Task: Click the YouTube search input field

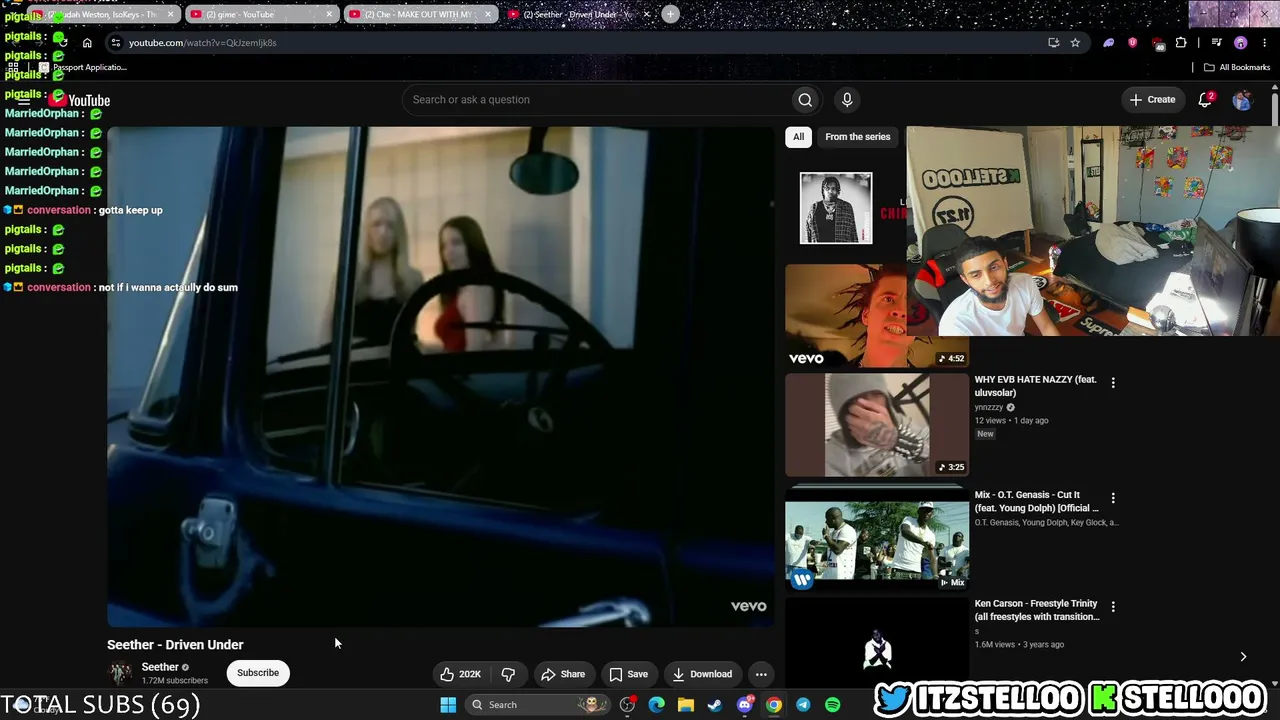Action: (596, 100)
